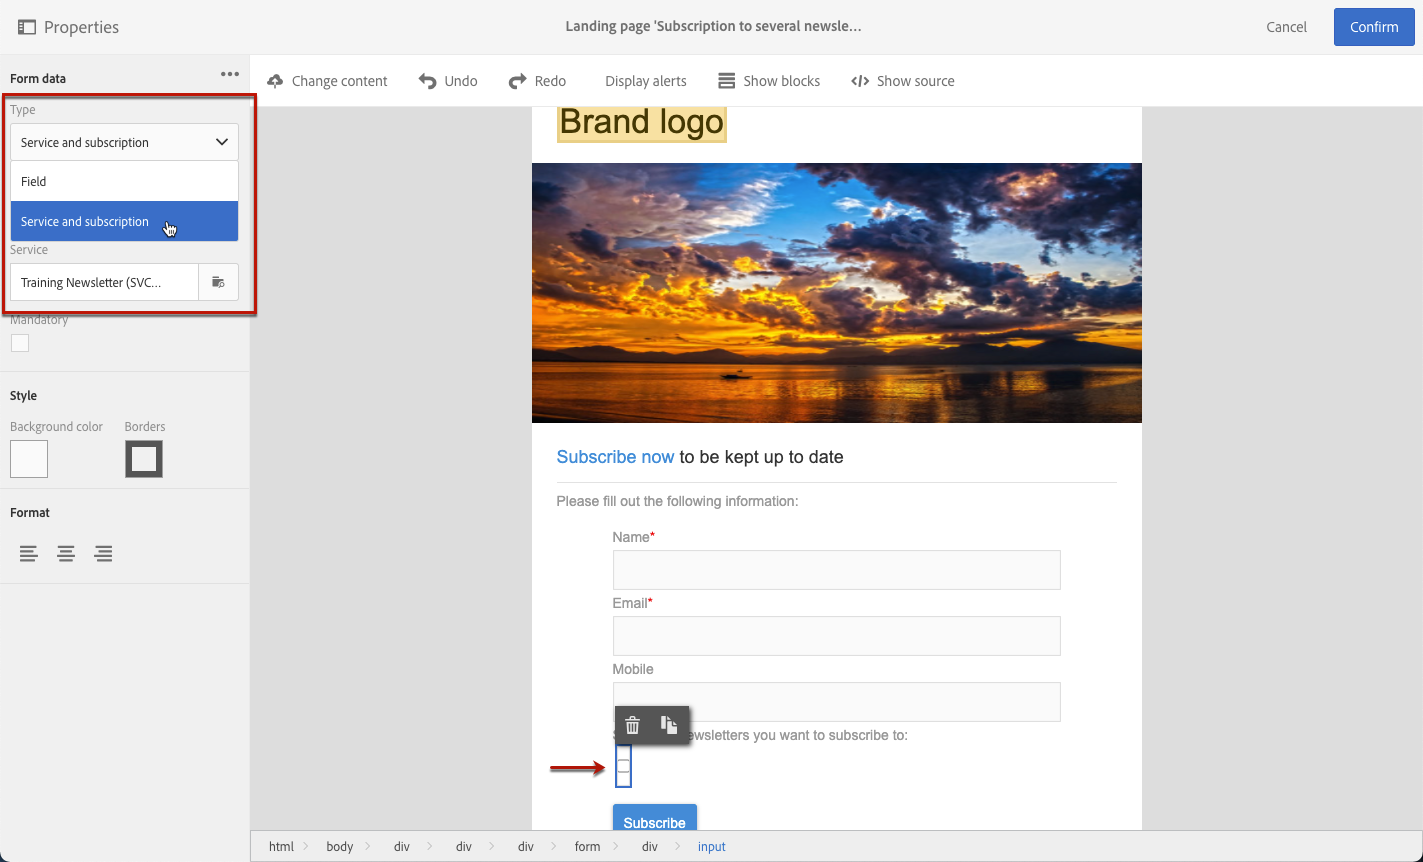The image size is (1423, 862).
Task: Click the Confirm button
Action: coord(1374,27)
